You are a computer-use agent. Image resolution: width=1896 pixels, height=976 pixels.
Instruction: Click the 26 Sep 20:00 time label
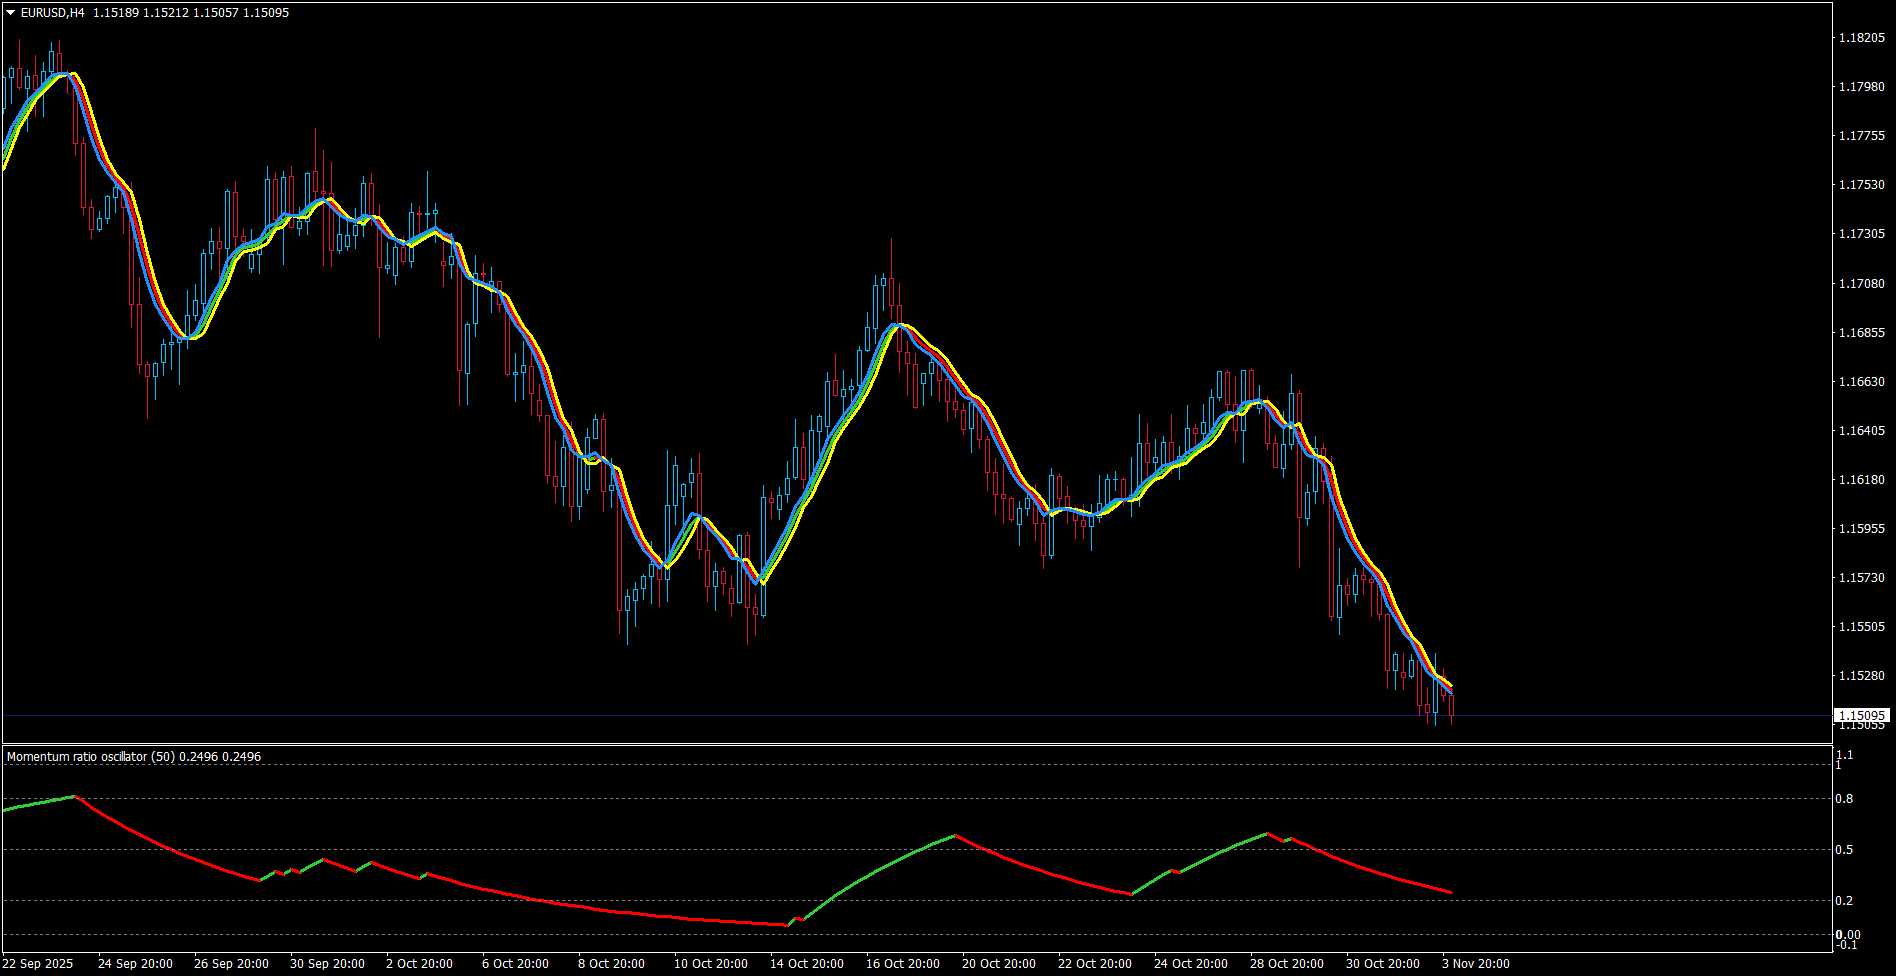click(x=232, y=964)
